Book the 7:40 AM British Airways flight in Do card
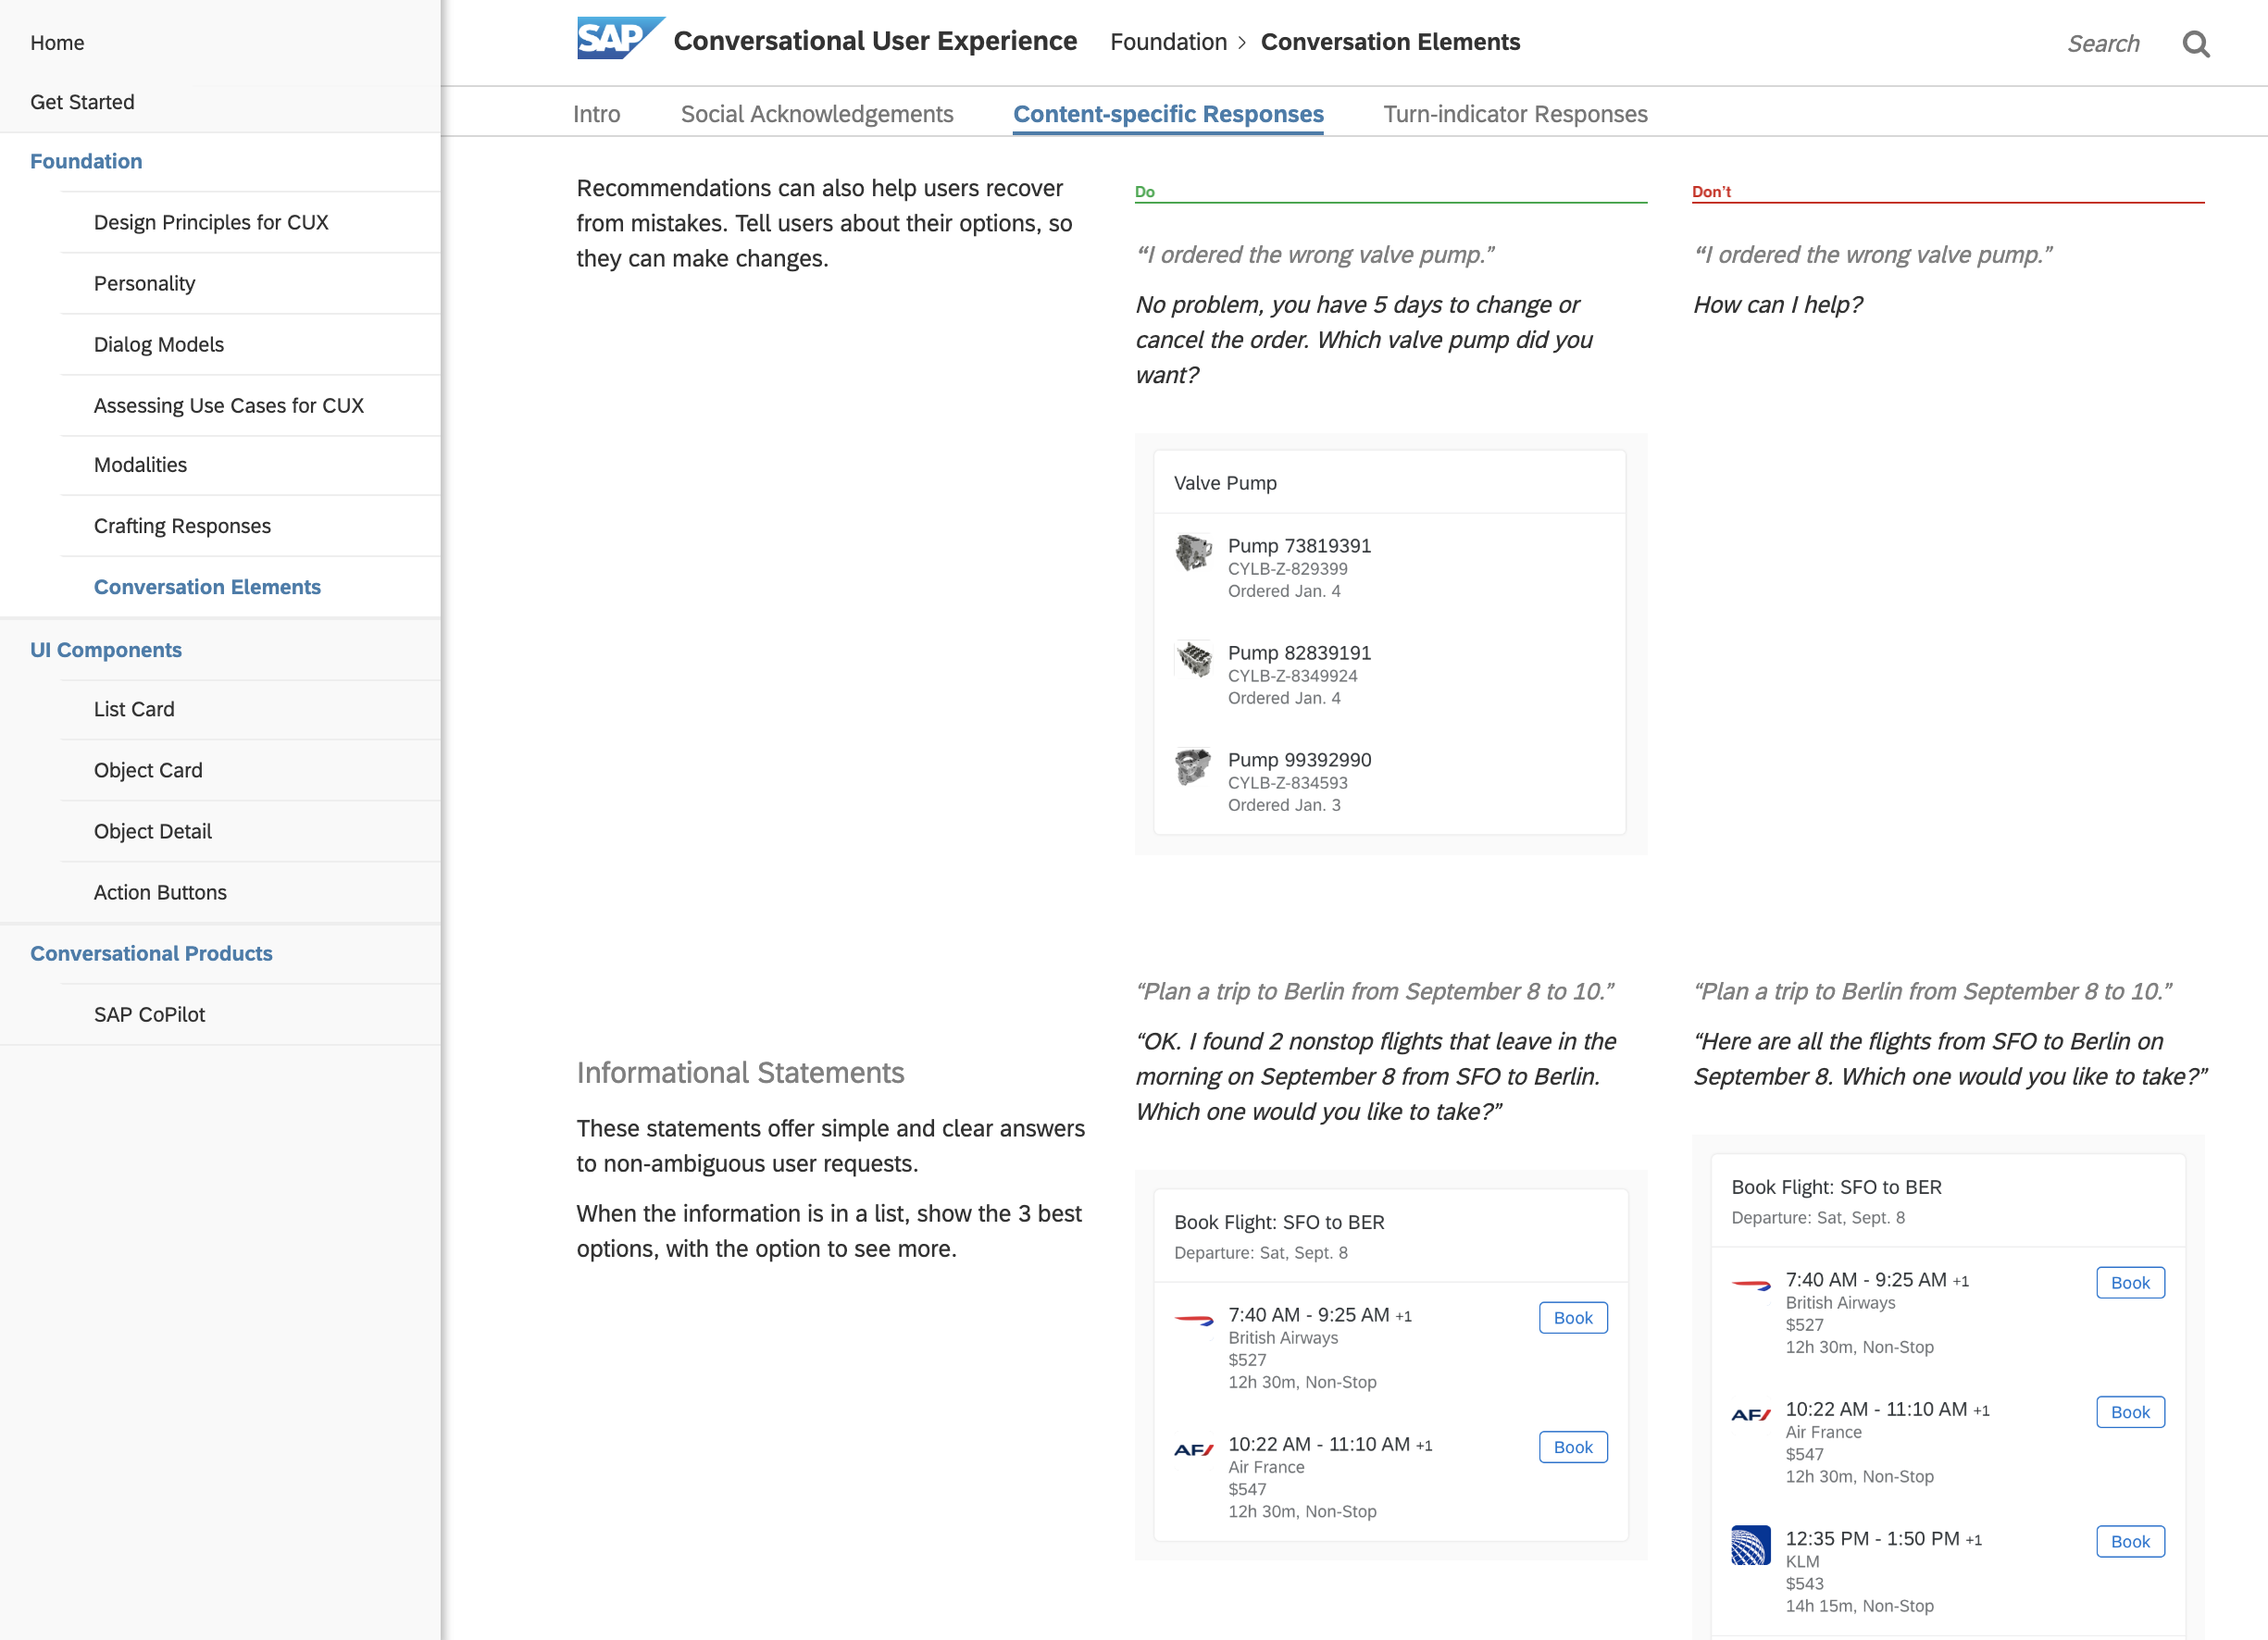The height and width of the screenshot is (1640, 2268). (x=1572, y=1318)
